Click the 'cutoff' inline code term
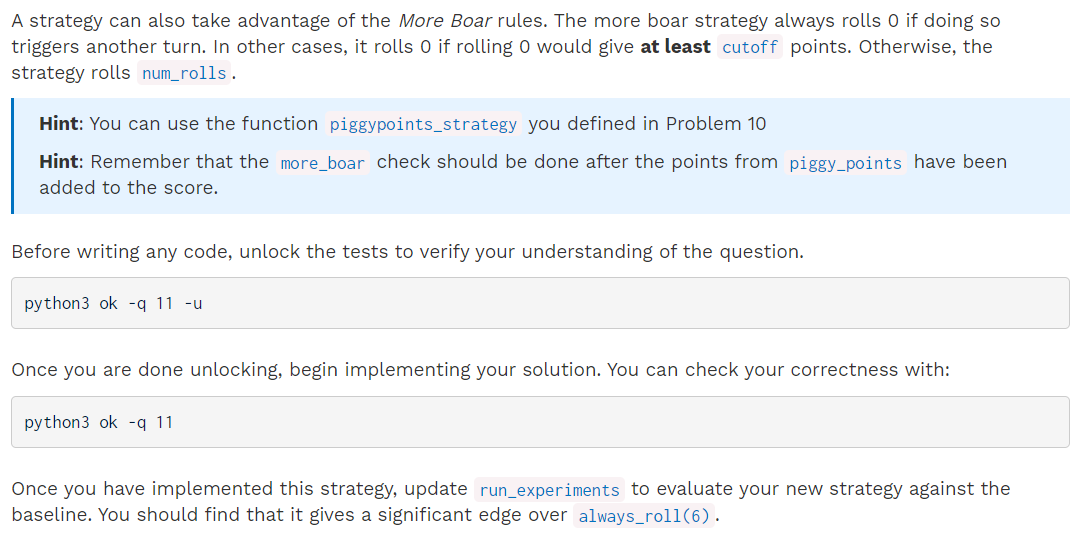Screen dimensions: 1078x534 tap(749, 47)
